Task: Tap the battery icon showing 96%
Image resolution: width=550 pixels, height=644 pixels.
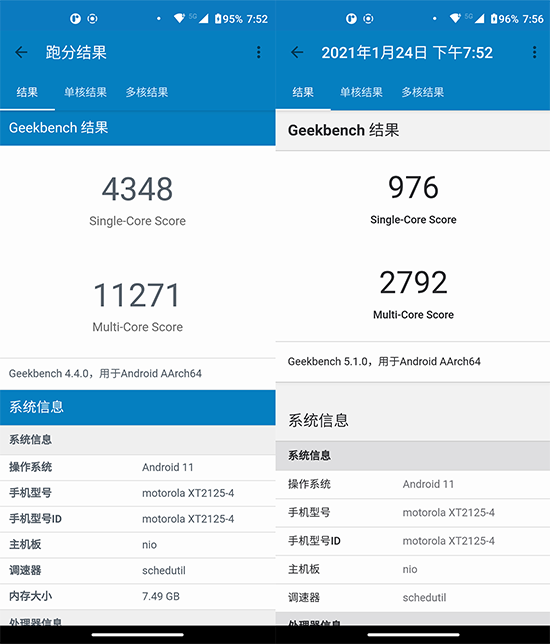Action: [x=494, y=18]
